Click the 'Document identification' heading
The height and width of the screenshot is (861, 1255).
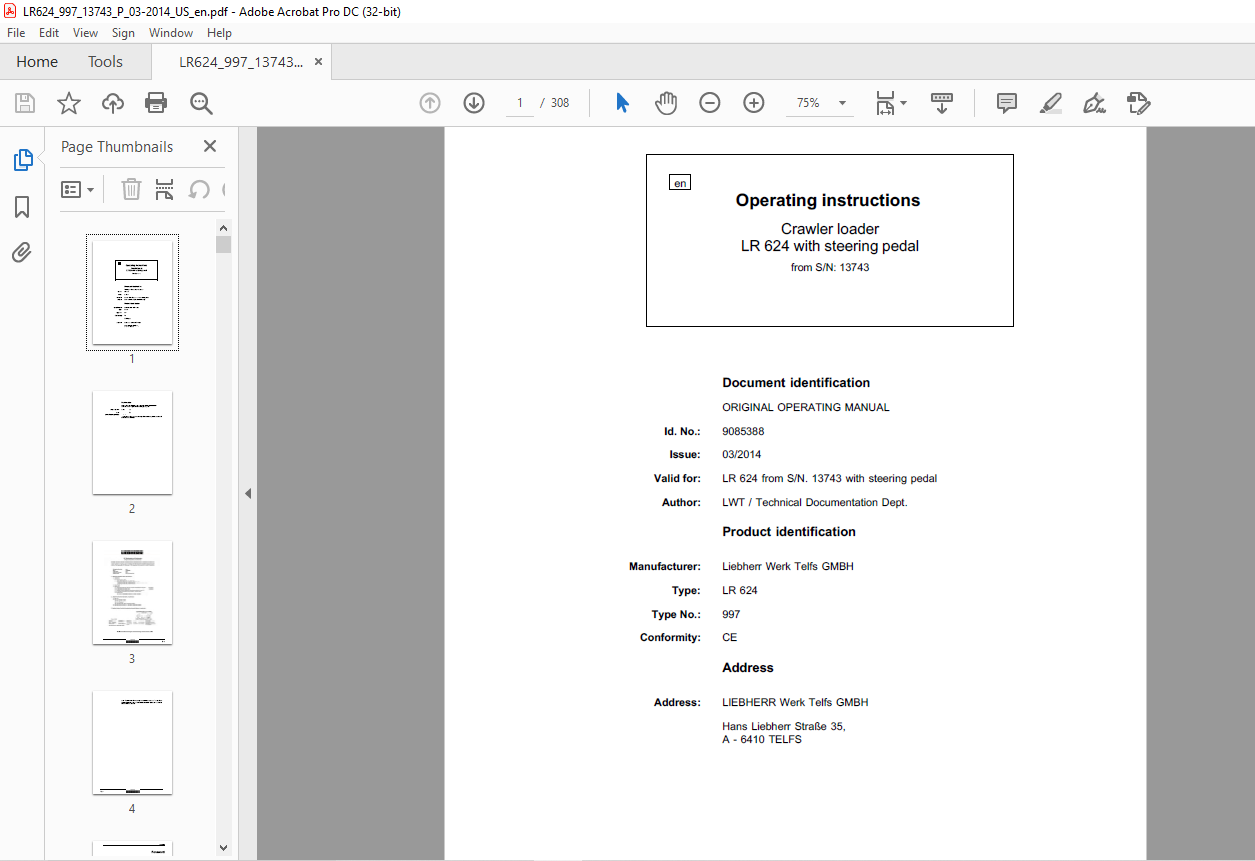(796, 383)
